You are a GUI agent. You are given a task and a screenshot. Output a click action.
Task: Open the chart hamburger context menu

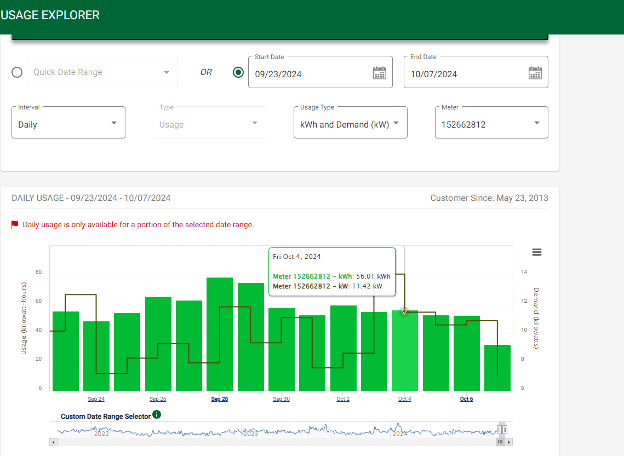click(536, 252)
